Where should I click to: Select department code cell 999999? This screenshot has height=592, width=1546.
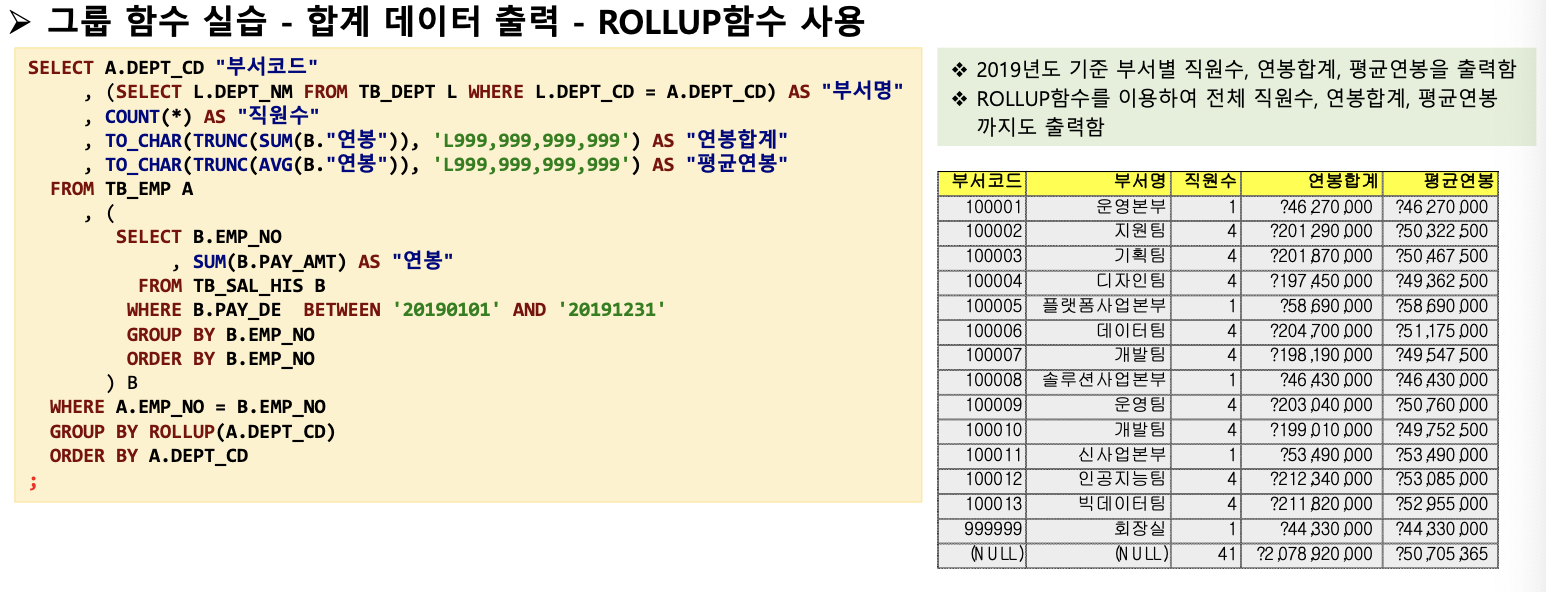click(982, 529)
